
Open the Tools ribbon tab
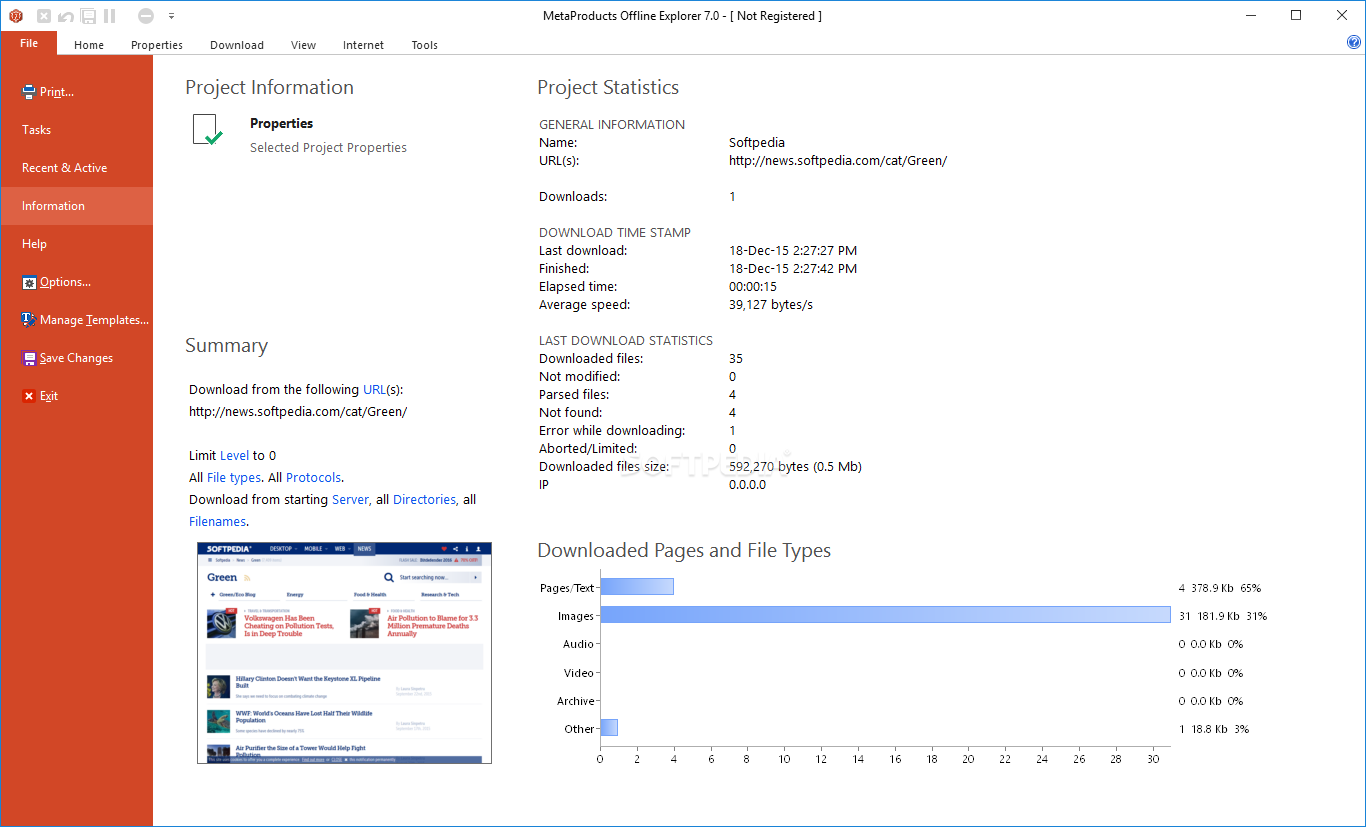click(425, 45)
